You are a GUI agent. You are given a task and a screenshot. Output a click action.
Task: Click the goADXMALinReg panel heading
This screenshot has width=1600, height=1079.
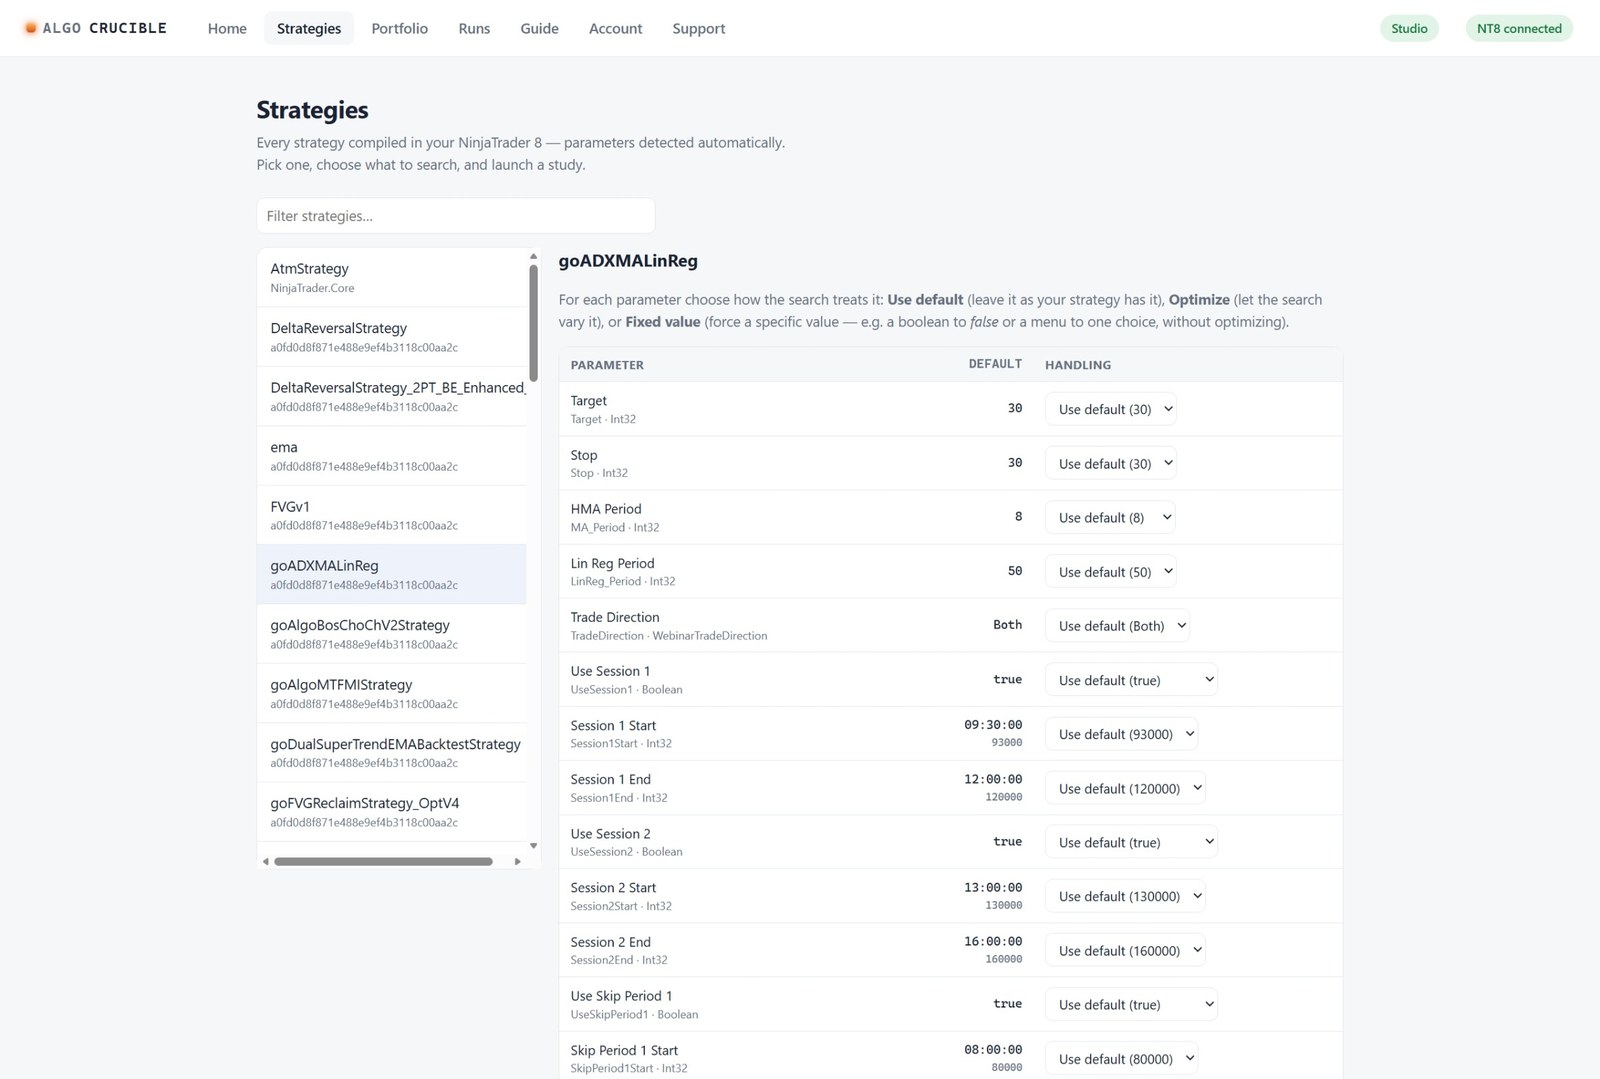(x=628, y=261)
